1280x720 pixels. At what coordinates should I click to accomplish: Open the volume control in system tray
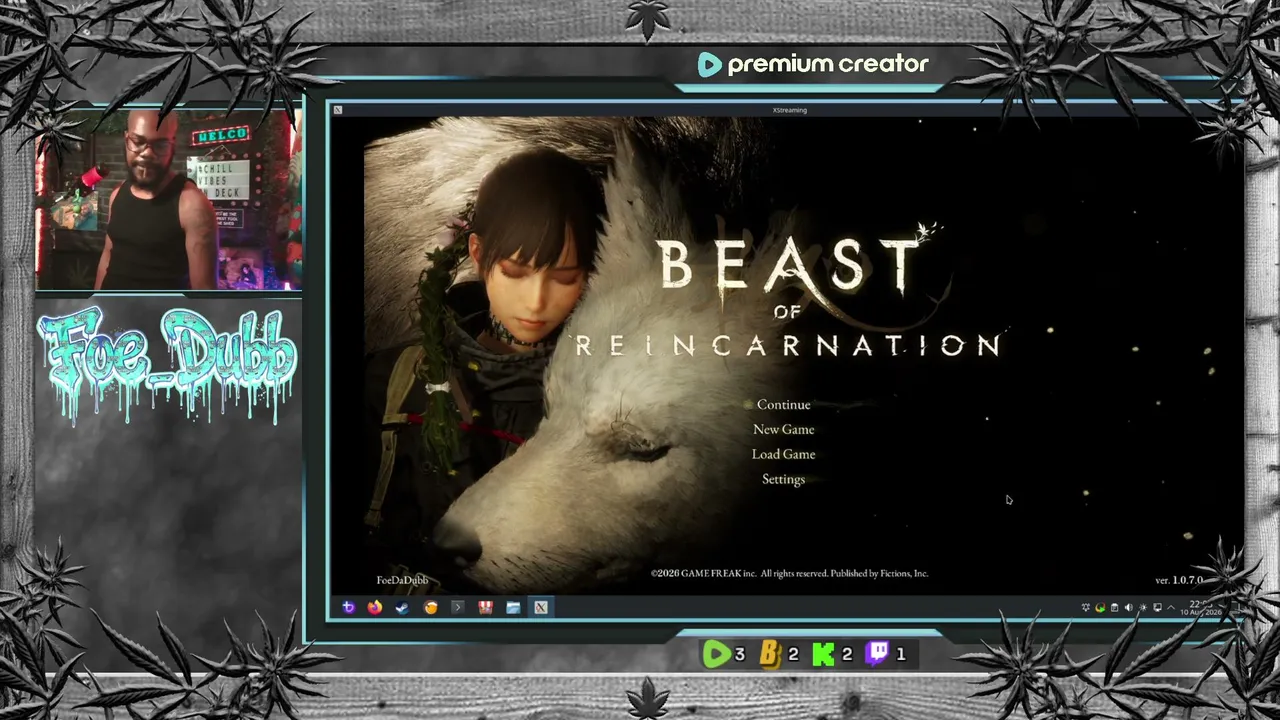[x=1129, y=607]
